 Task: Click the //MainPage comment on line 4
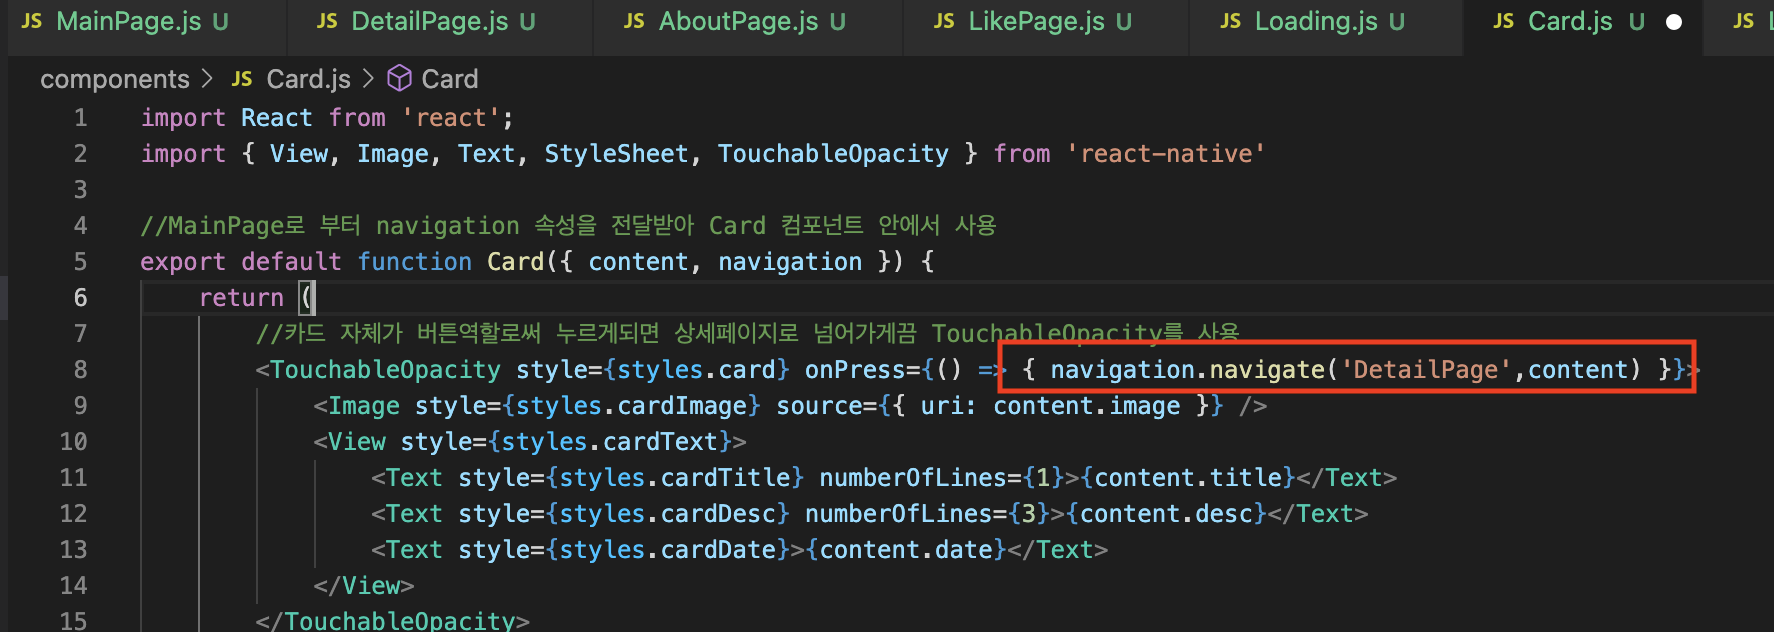point(568,226)
